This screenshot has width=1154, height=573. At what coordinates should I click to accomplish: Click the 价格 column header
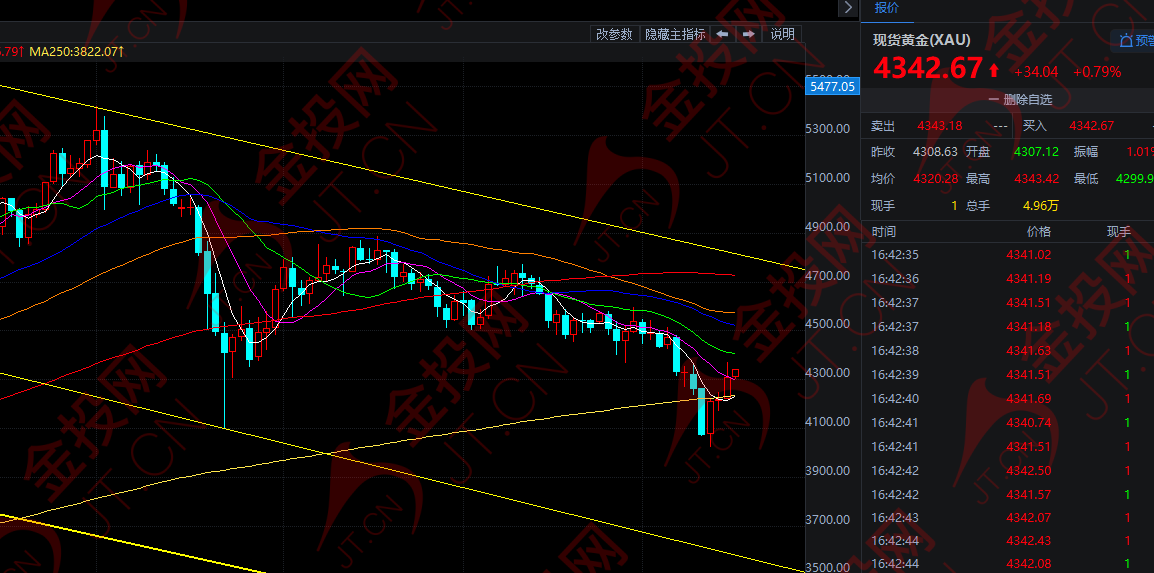1038,232
